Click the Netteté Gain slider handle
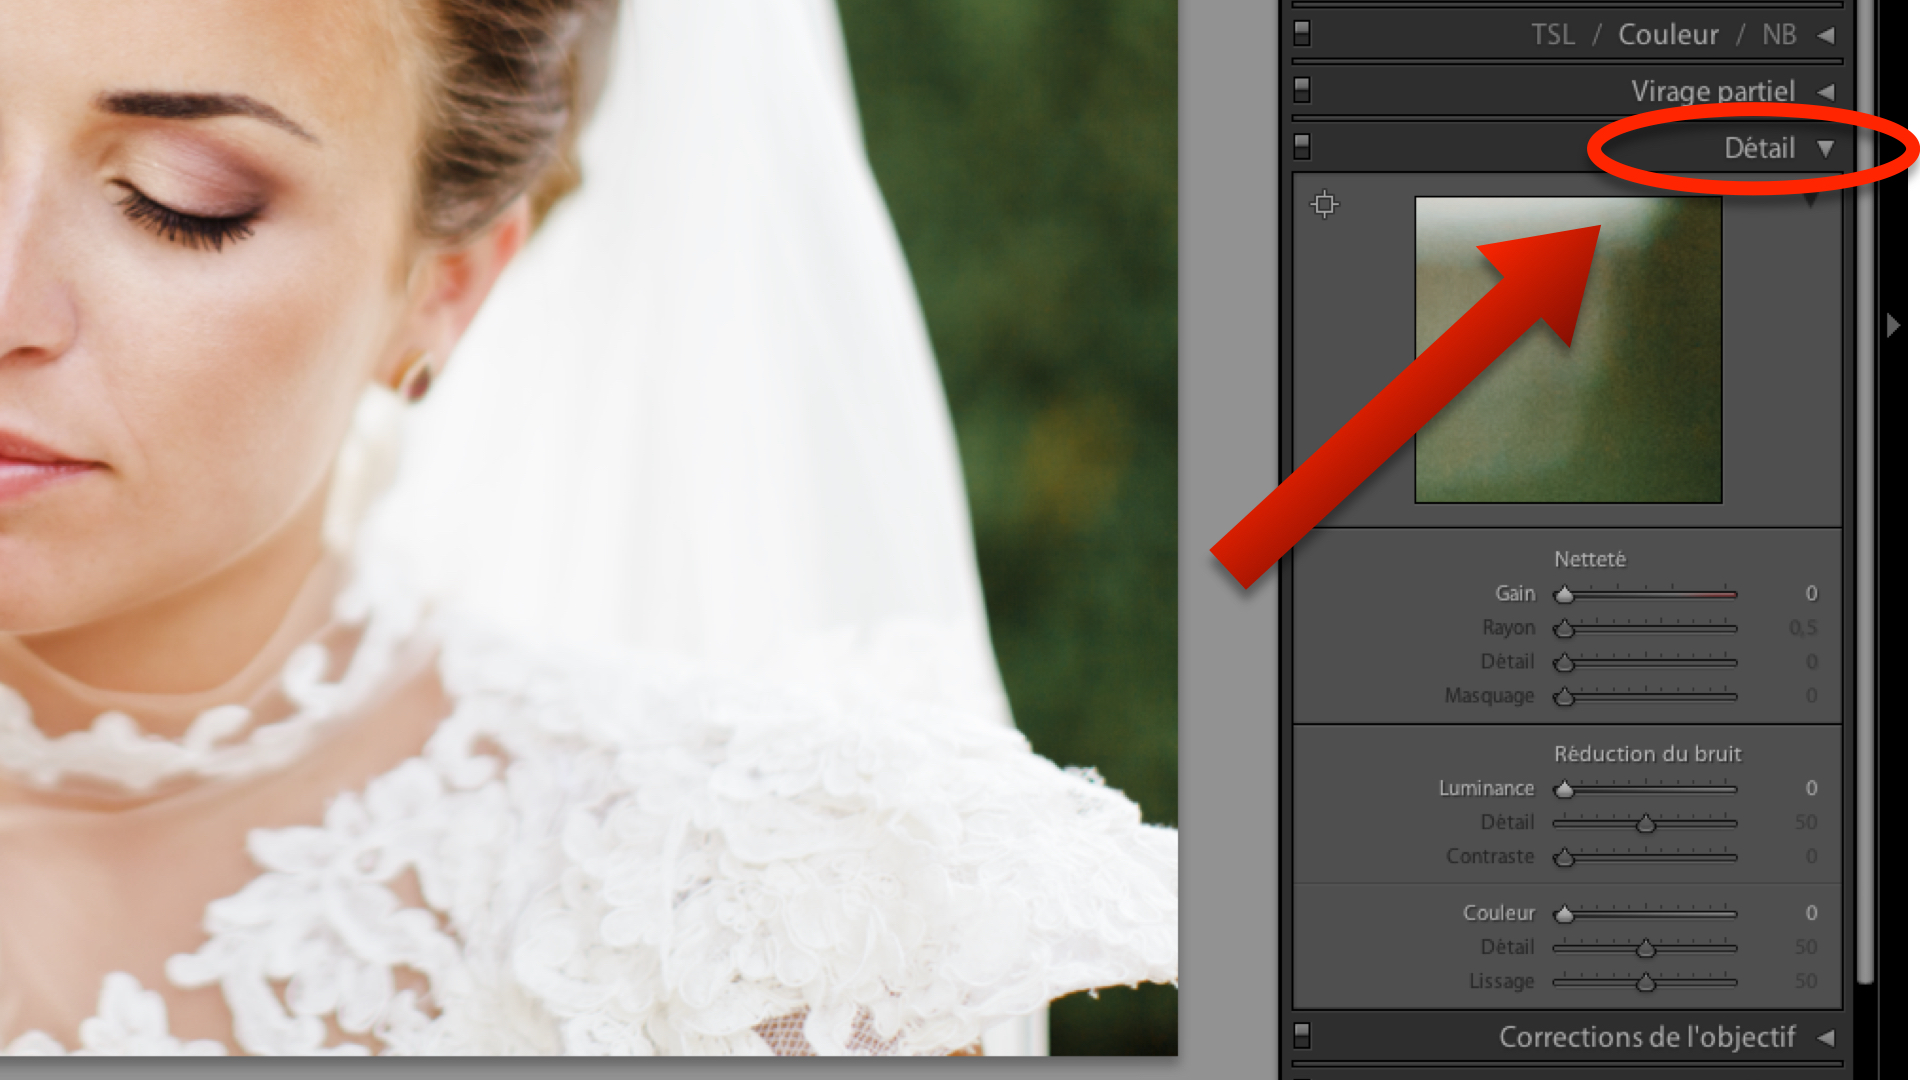This screenshot has height=1080, width=1920. click(1564, 595)
